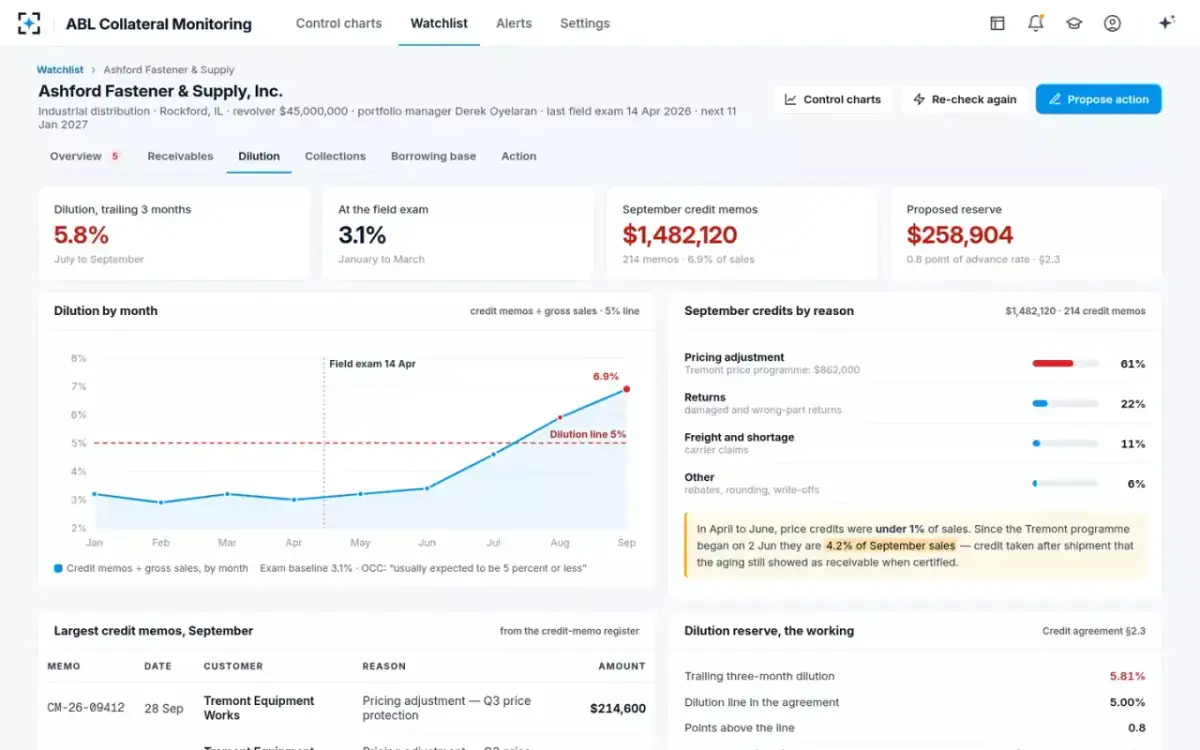
Task: Click Tremont Equipment Works customer for CM-26-09412
Action: click(x=259, y=708)
